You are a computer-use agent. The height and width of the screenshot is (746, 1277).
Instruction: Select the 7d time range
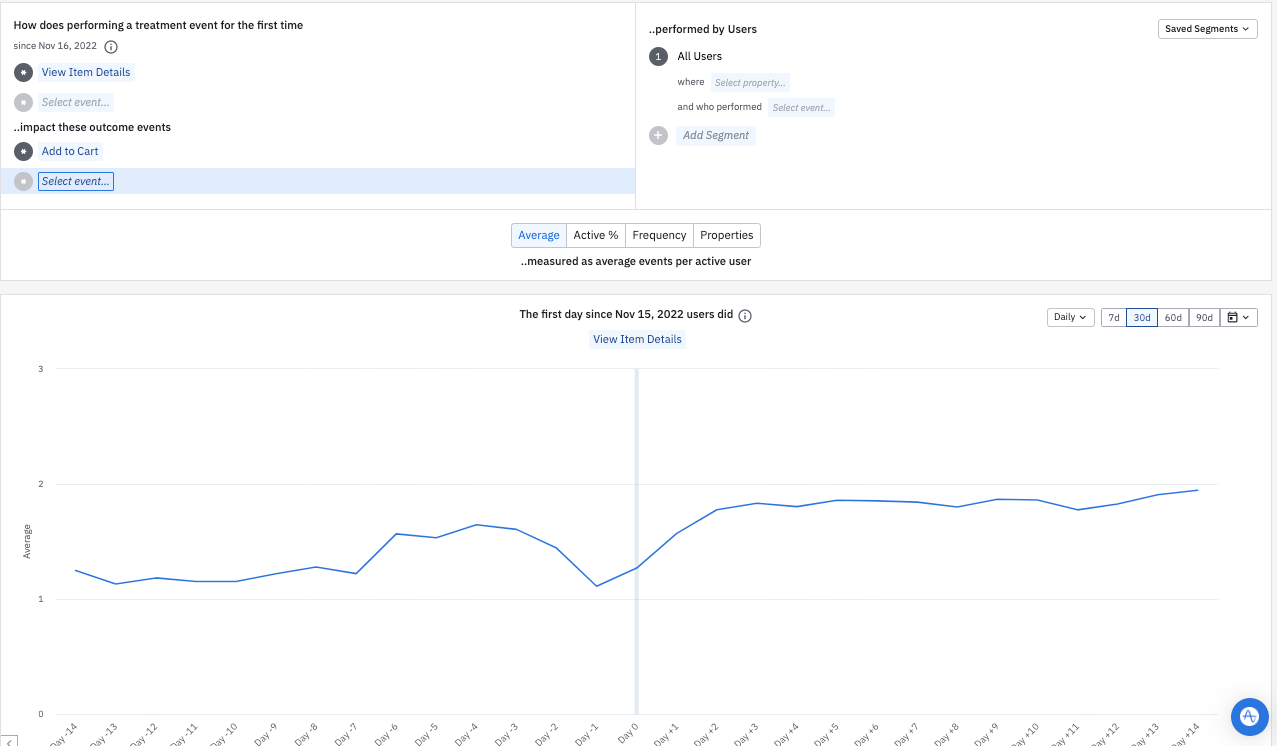coord(1113,317)
